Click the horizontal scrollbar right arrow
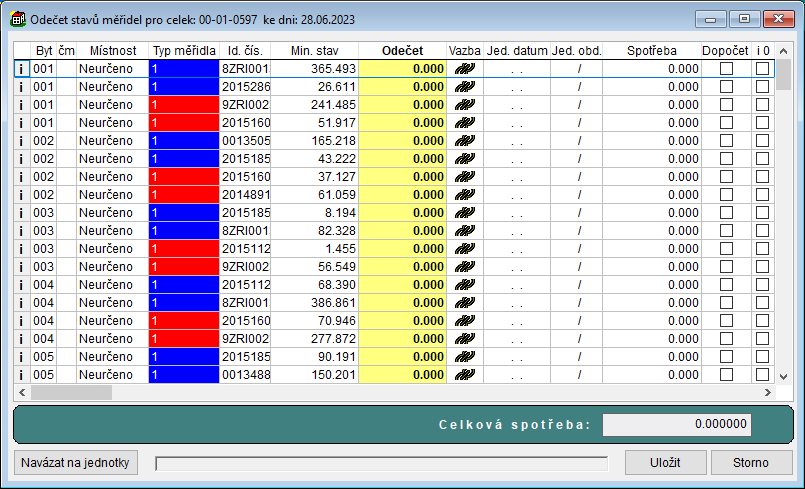 [766, 393]
